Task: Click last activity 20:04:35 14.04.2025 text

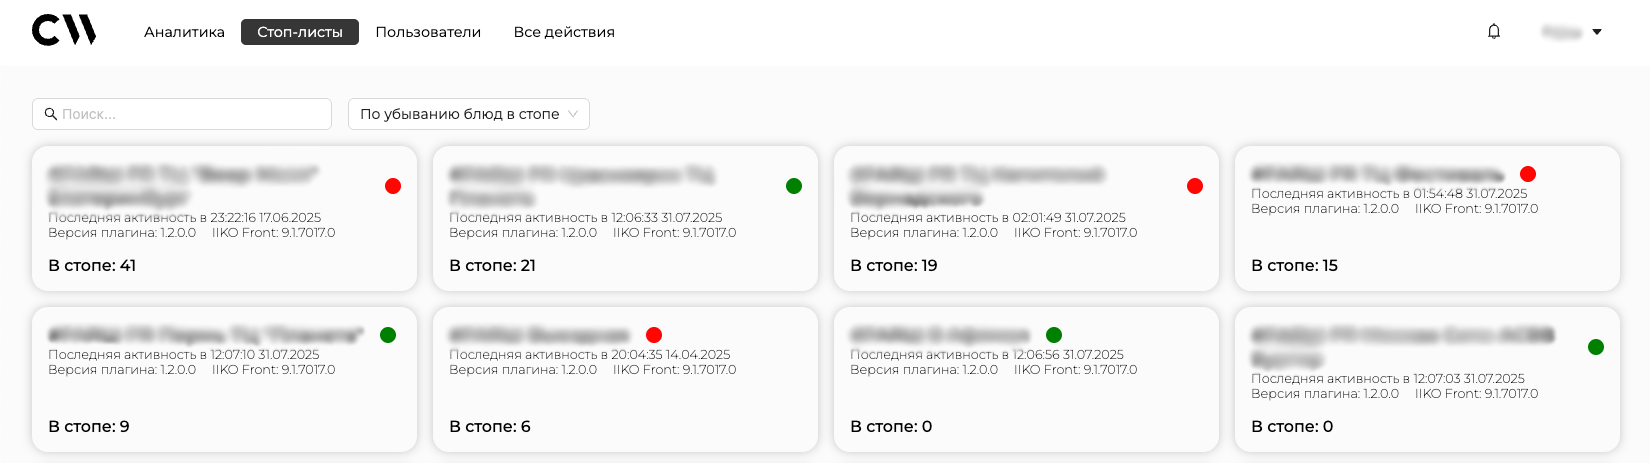Action: [x=590, y=354]
